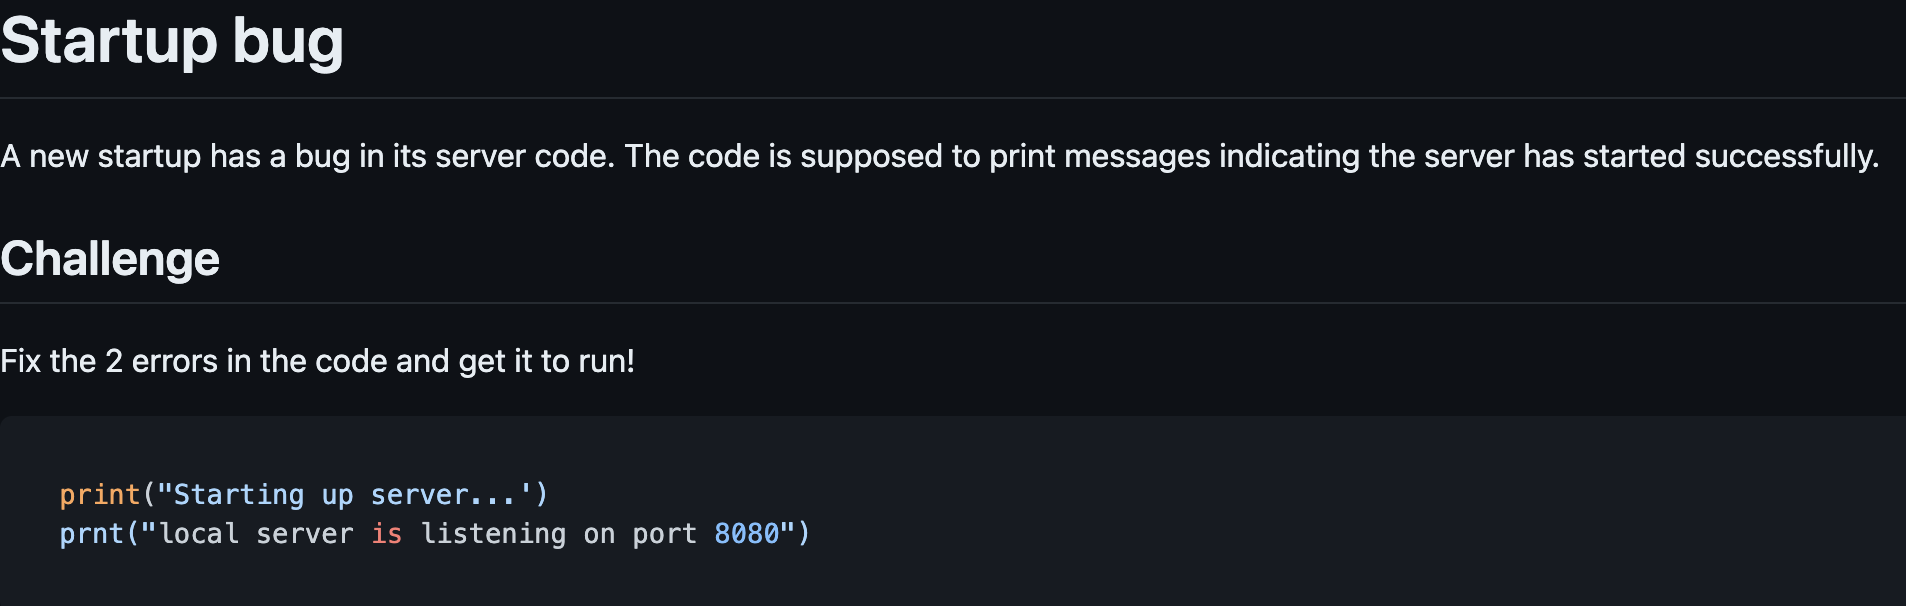Click the mismatched single quote after "server..."
This screenshot has height=606, width=1906.
(x=525, y=494)
